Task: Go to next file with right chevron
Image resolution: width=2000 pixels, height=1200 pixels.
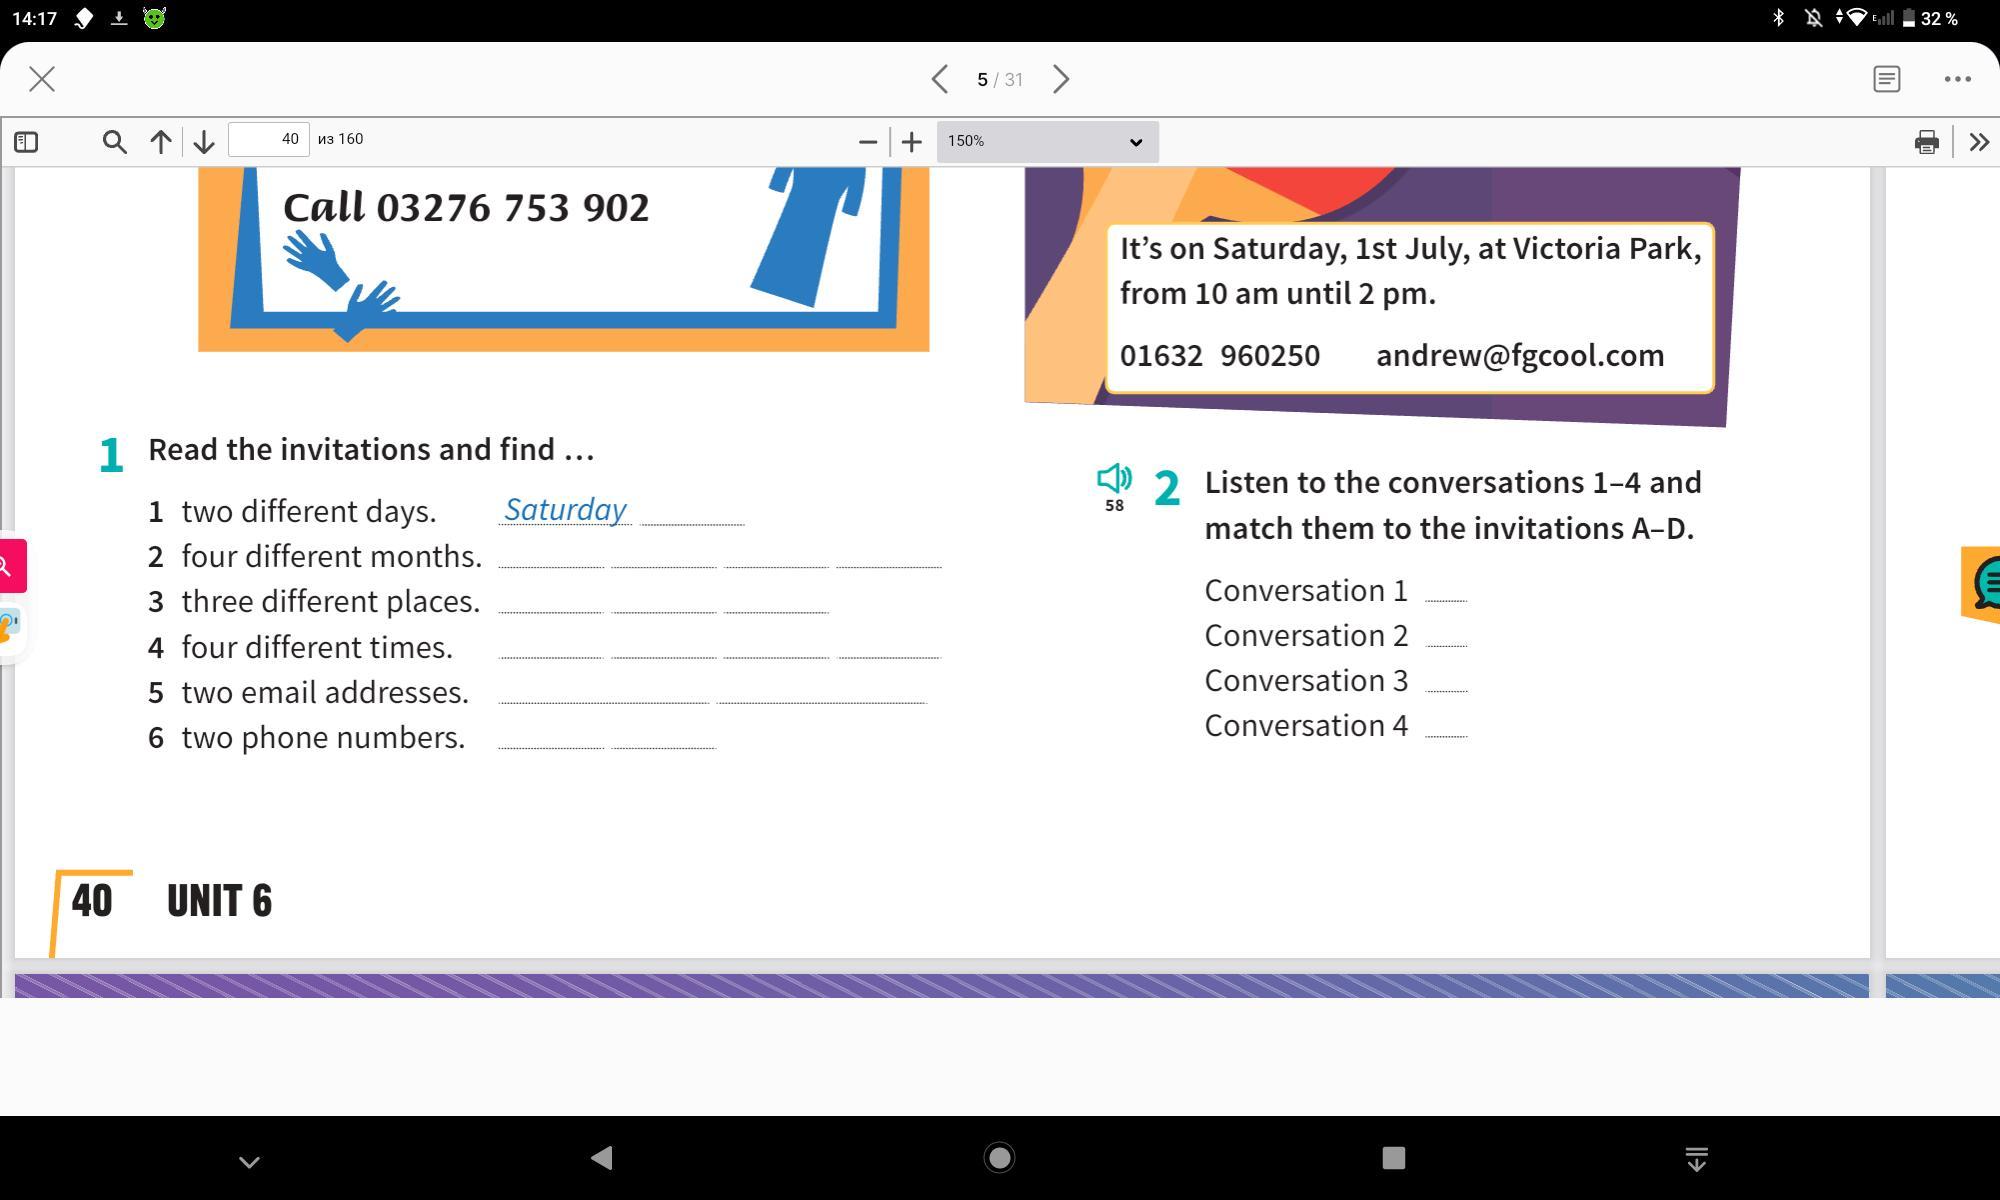Action: 1061,79
